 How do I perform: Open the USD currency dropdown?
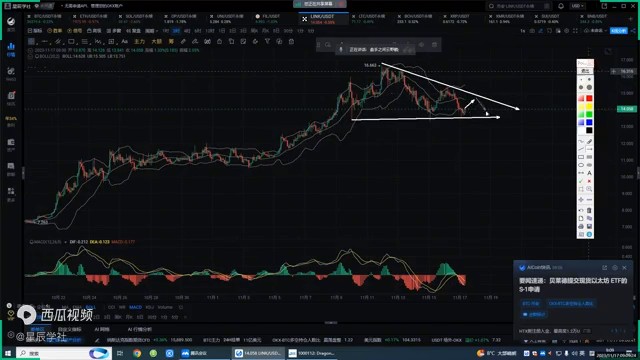click(x=578, y=6)
